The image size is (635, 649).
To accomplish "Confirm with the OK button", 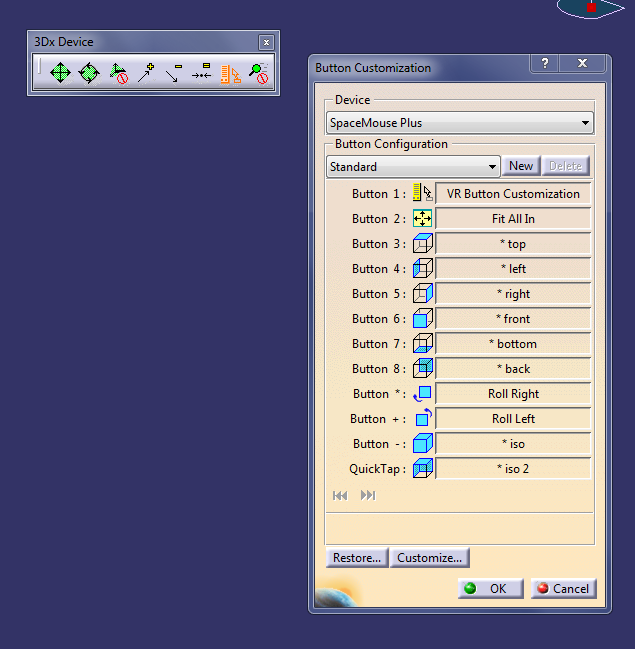I will (x=491, y=588).
